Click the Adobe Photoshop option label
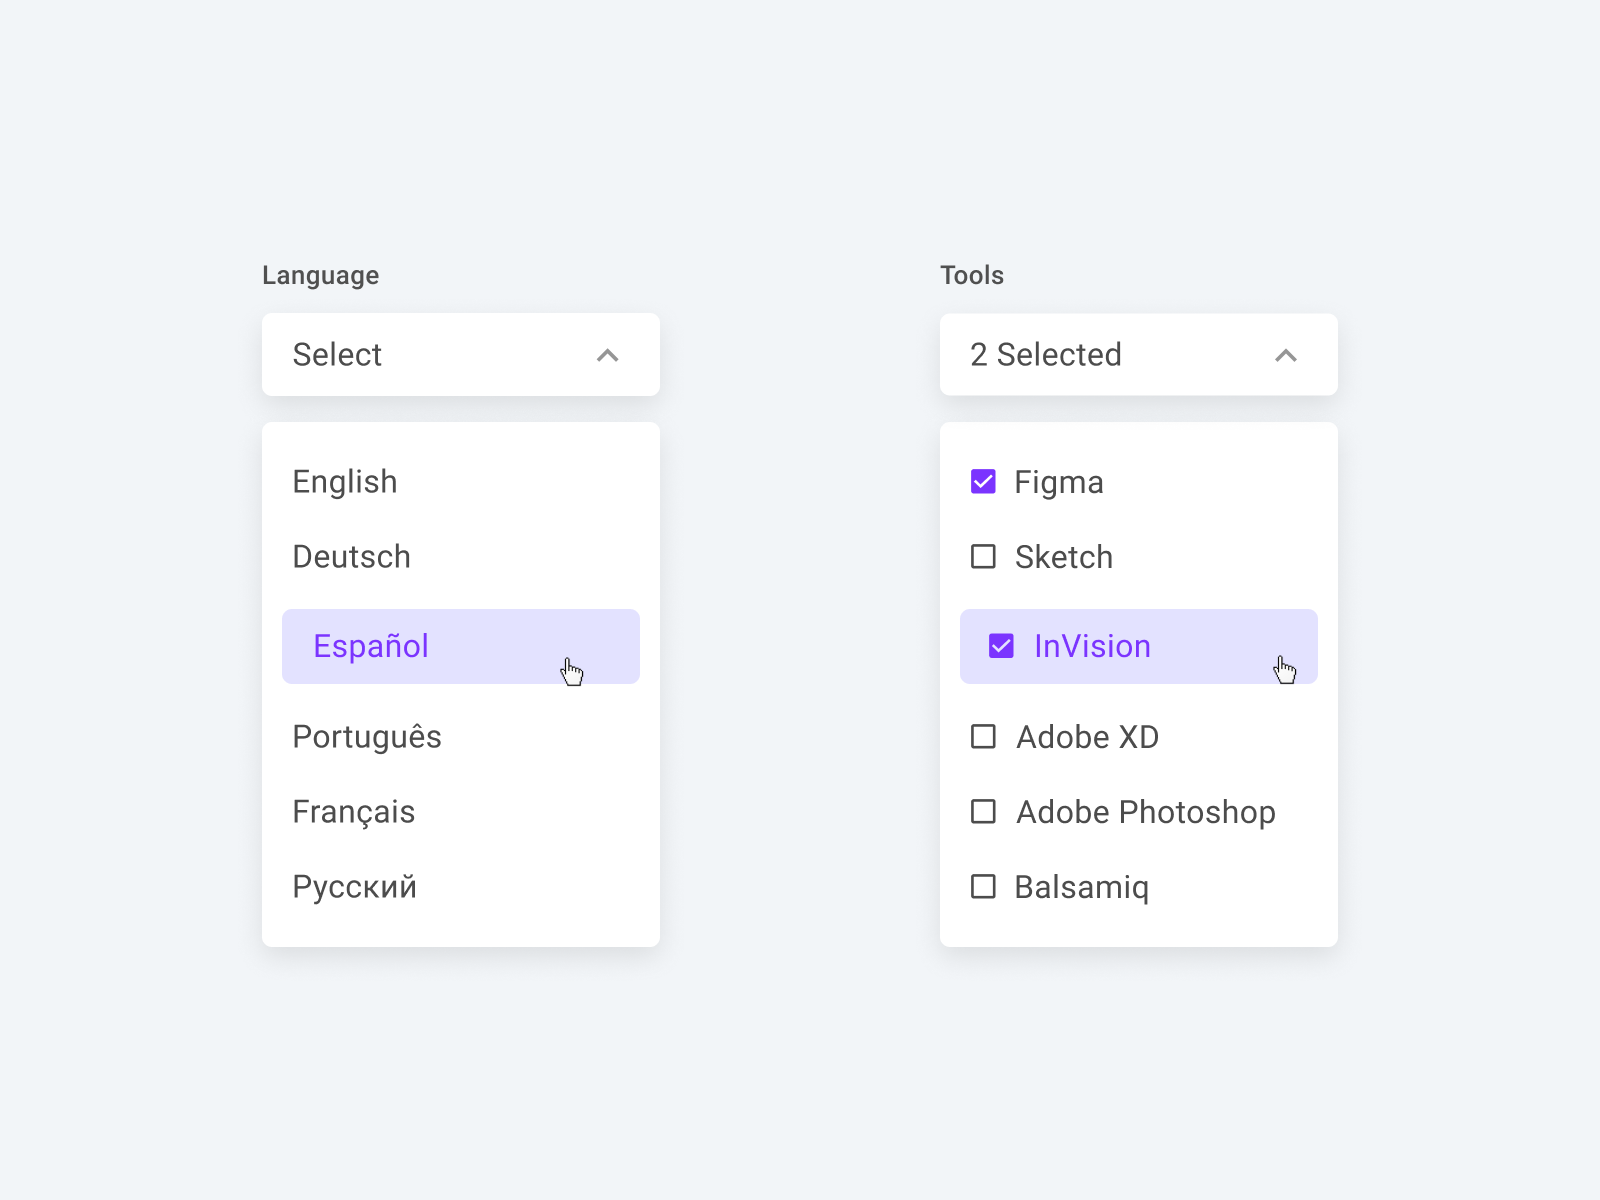The width and height of the screenshot is (1600, 1200). [x=1145, y=812]
